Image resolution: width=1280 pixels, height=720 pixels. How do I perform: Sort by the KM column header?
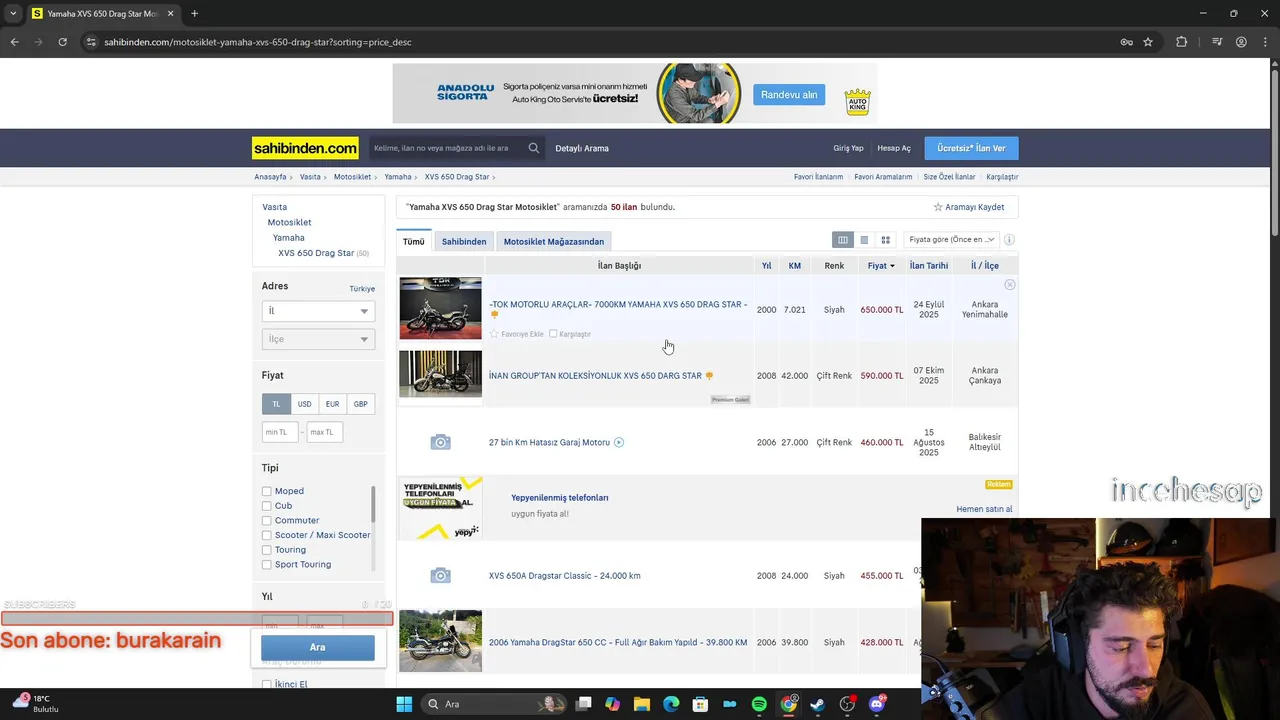794,266
